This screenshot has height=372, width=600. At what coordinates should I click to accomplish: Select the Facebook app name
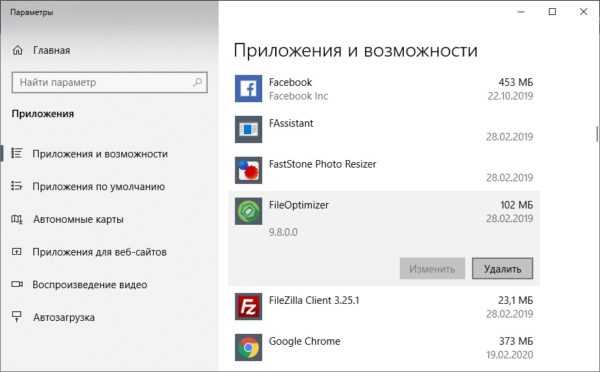pos(290,82)
